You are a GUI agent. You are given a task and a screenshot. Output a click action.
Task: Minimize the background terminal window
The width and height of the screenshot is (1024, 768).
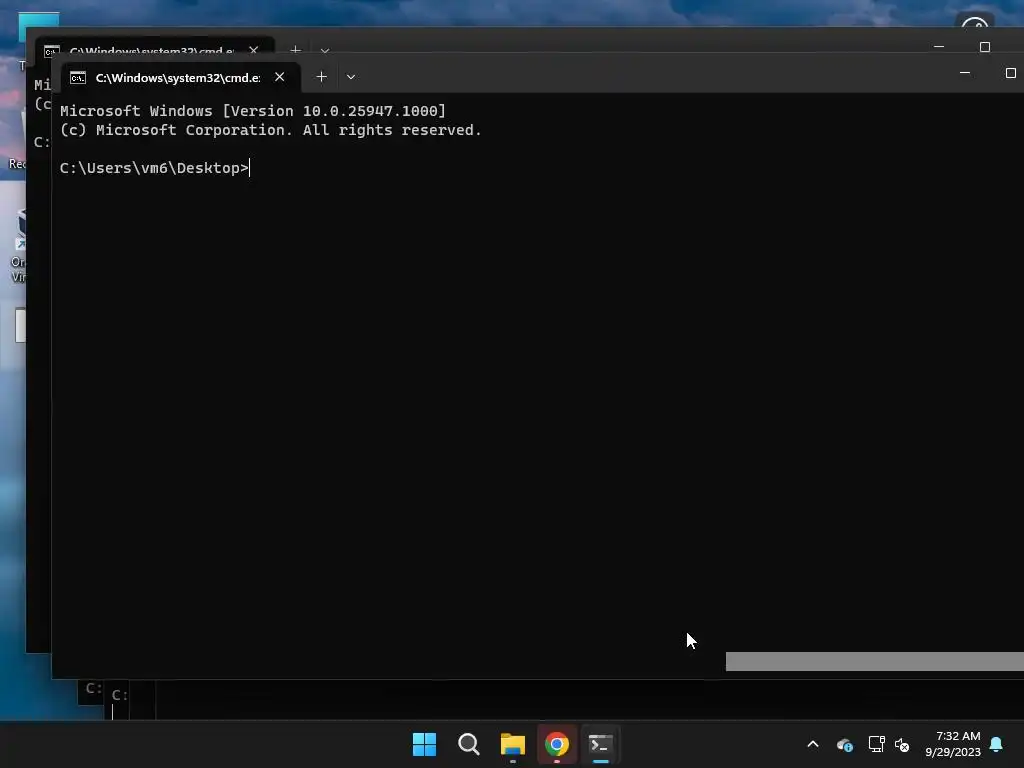point(939,47)
